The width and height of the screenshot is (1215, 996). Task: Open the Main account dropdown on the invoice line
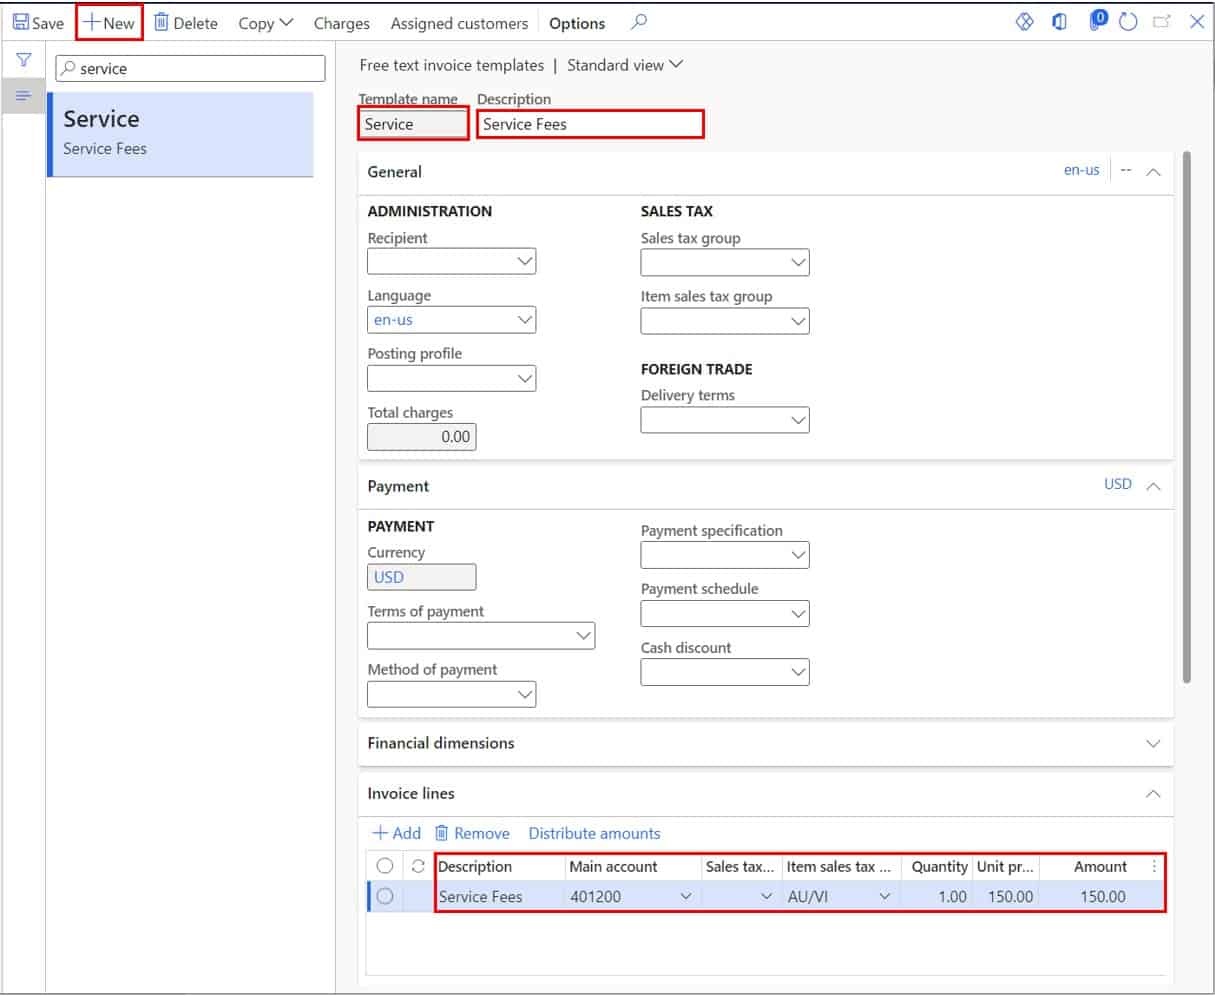pos(687,896)
